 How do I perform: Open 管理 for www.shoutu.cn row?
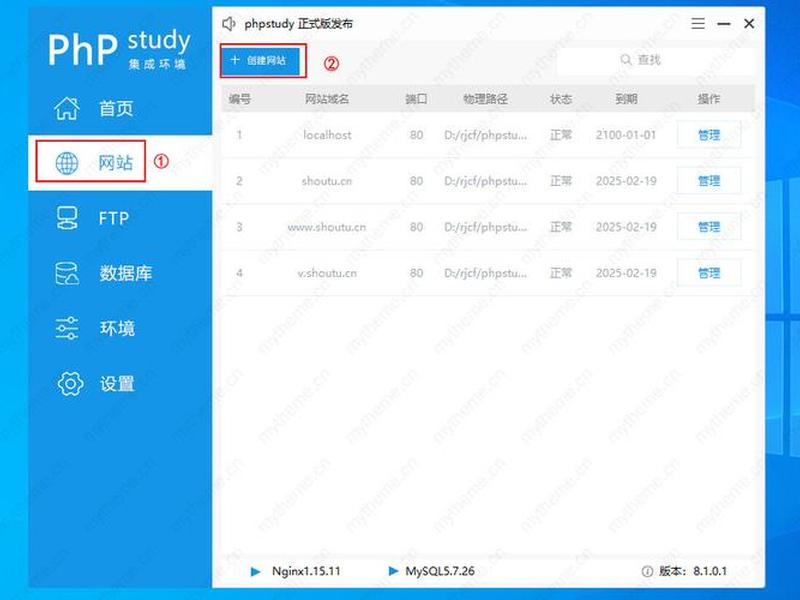pyautogui.click(x=709, y=227)
